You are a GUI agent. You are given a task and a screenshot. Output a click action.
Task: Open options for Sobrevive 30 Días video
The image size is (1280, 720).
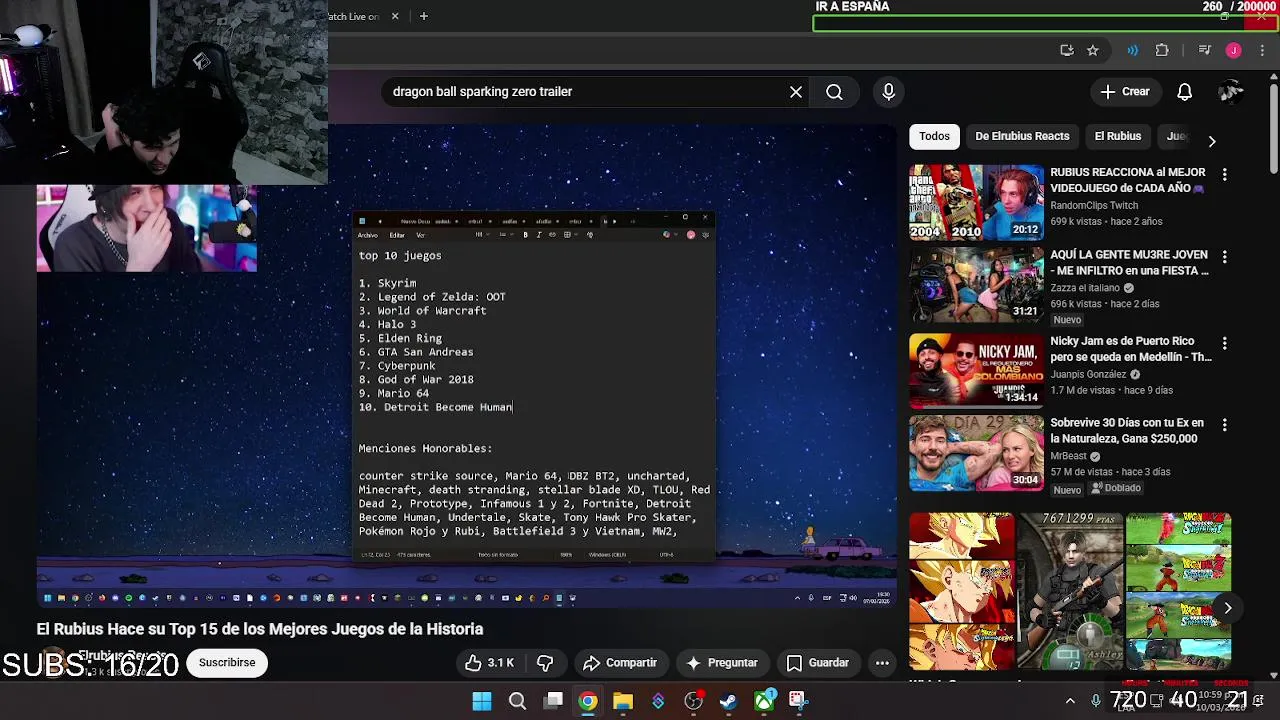pos(1224,425)
